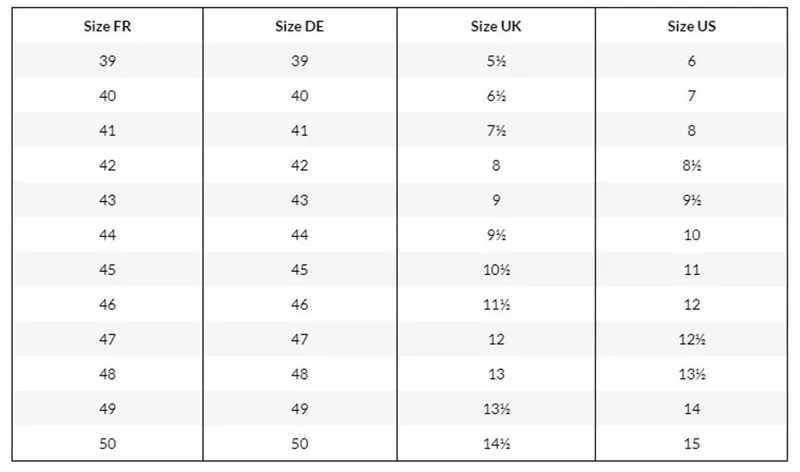The image size is (800, 472).
Task: Click US size 8½ cell
Action: 691,165
